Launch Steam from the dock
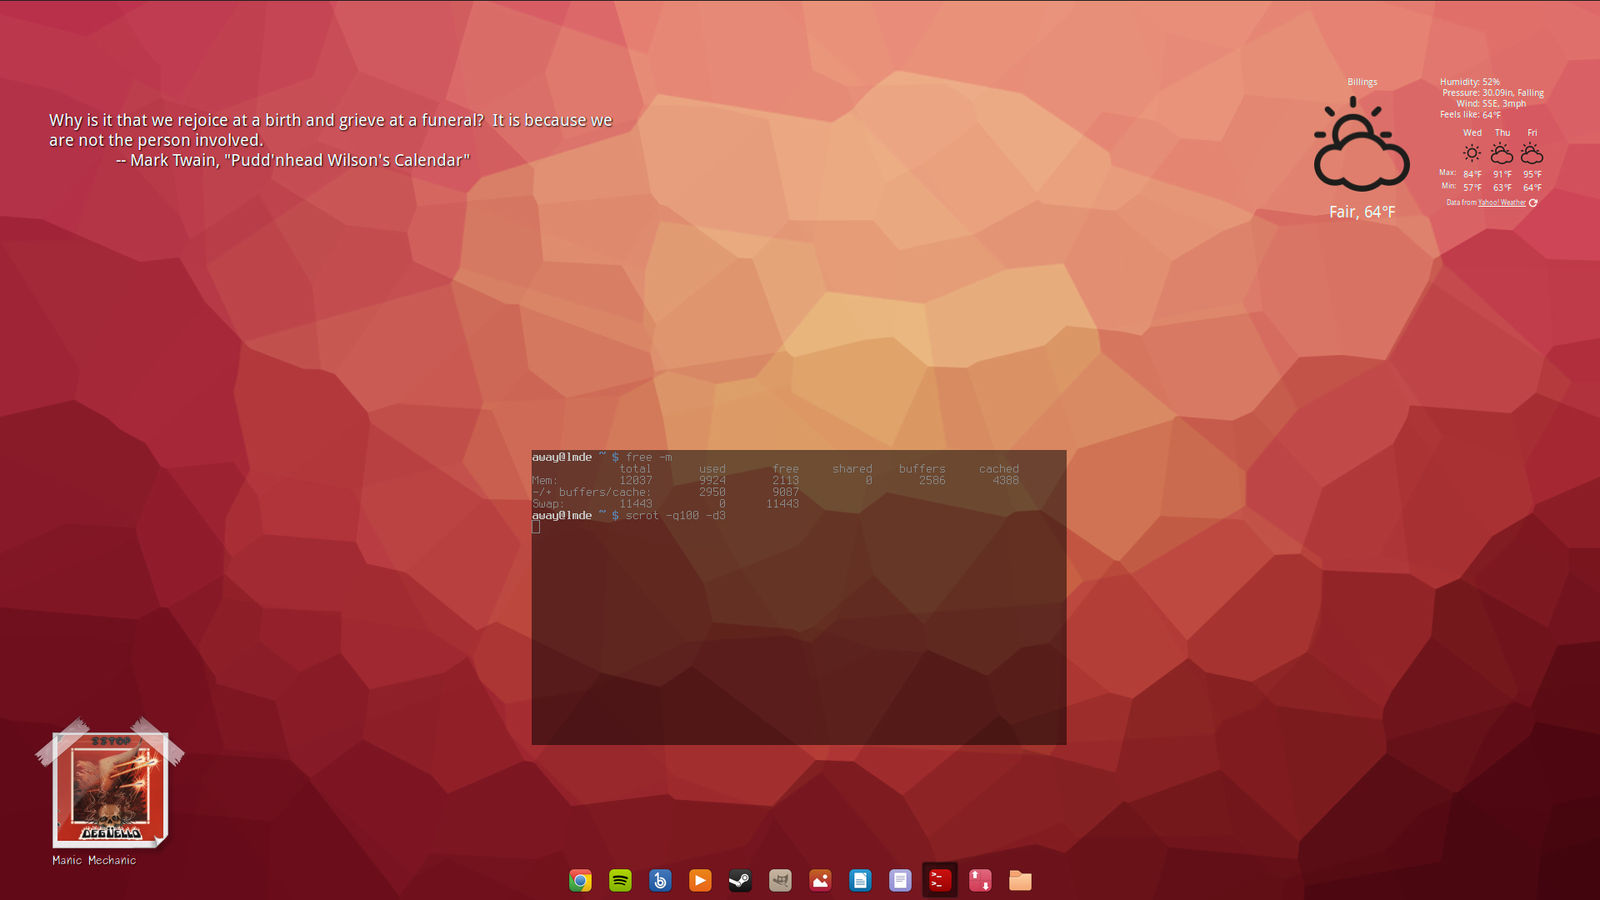The image size is (1600, 900). click(x=740, y=880)
